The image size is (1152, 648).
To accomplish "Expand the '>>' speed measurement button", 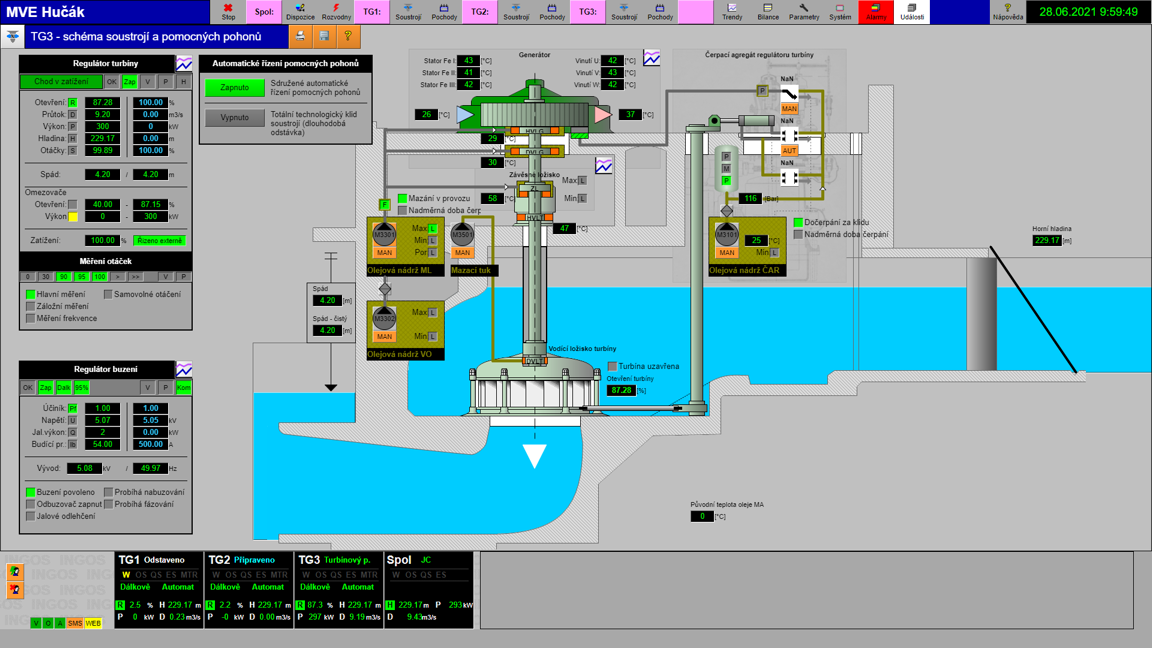I will (x=136, y=277).
